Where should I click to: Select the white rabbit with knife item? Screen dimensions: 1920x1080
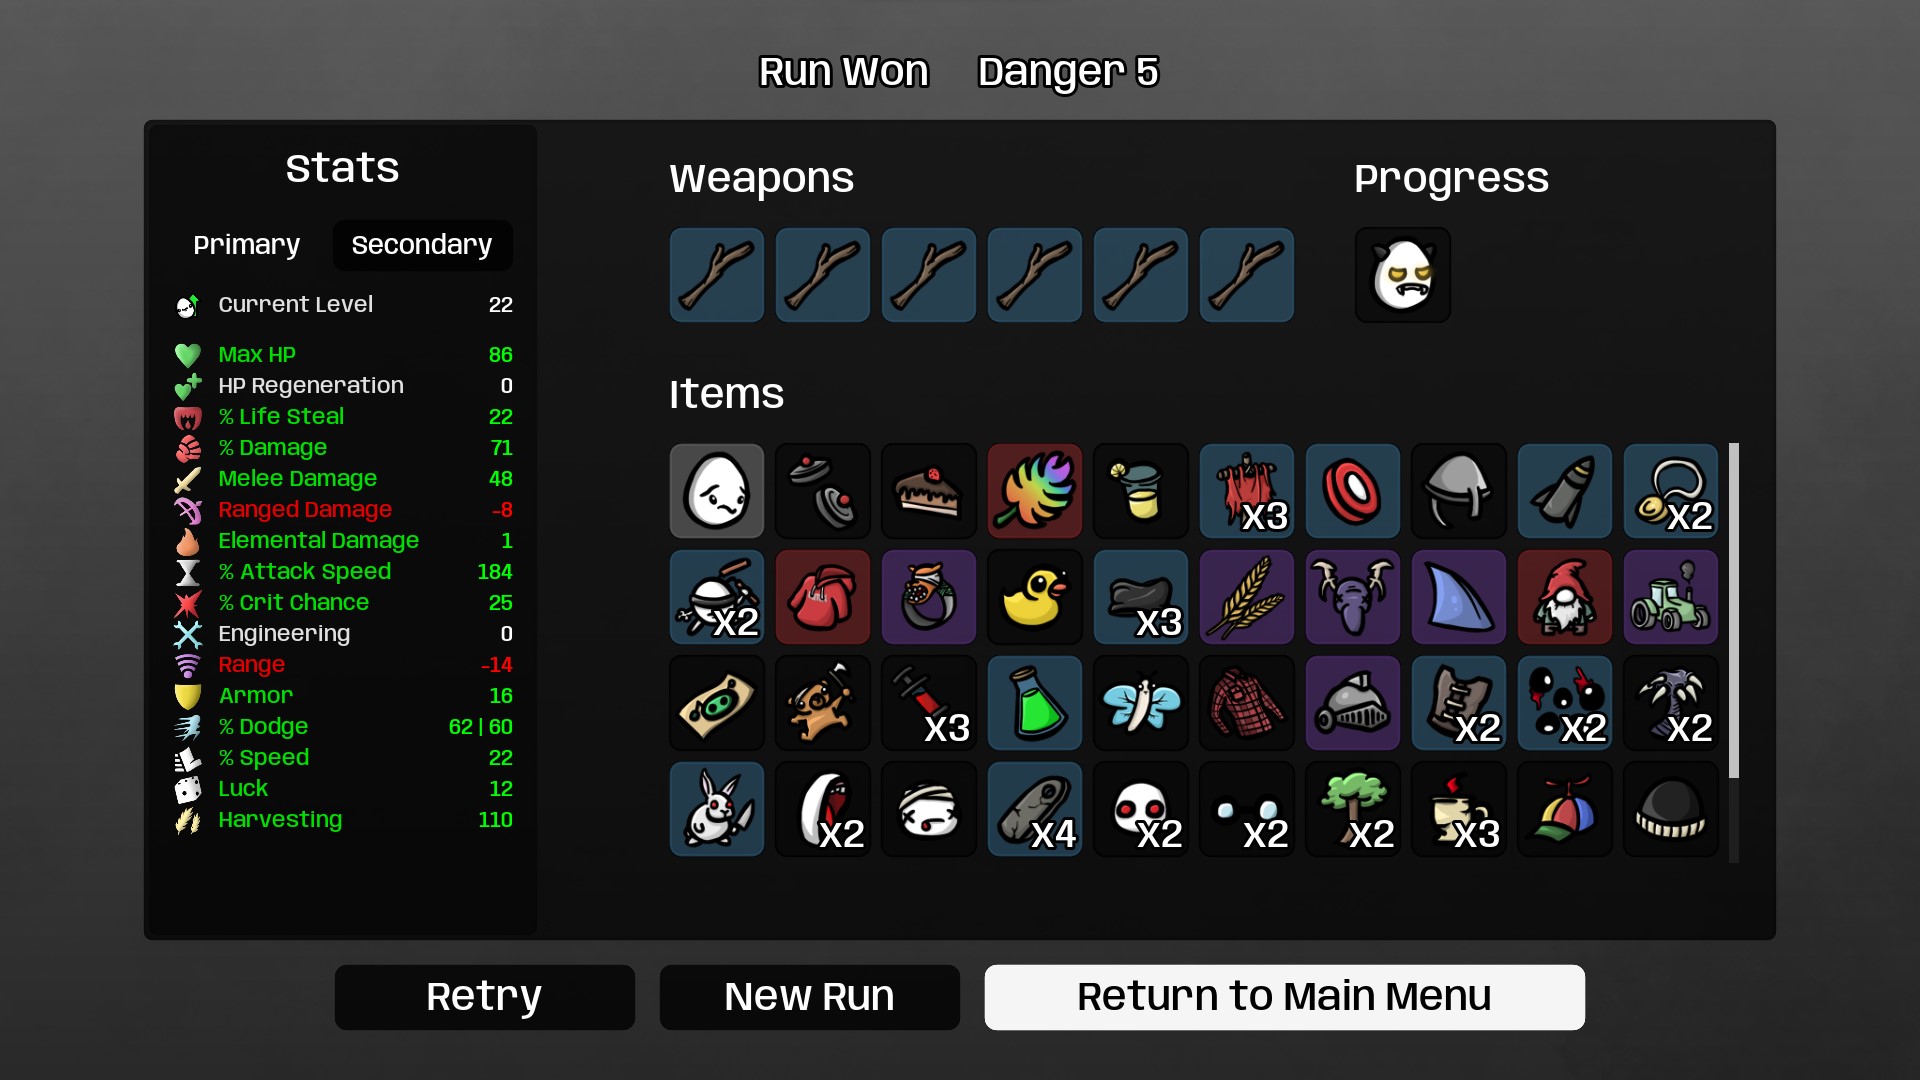click(x=716, y=809)
